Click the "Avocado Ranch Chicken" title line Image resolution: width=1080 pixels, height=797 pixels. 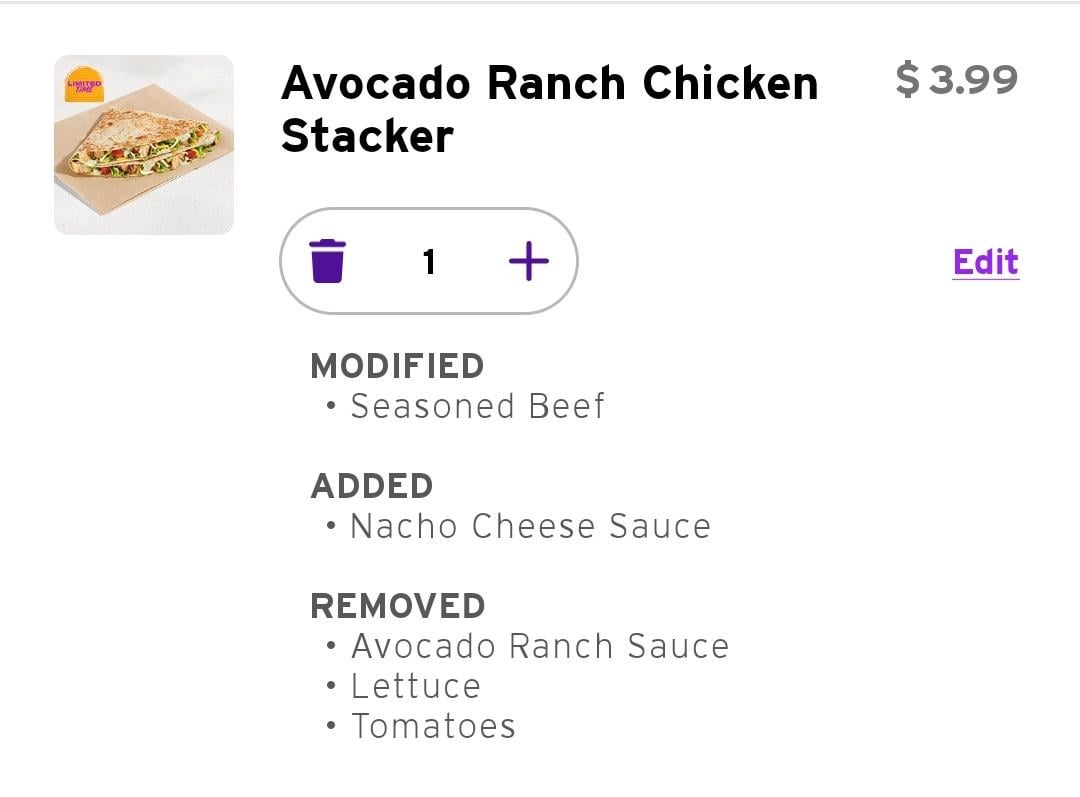(549, 84)
